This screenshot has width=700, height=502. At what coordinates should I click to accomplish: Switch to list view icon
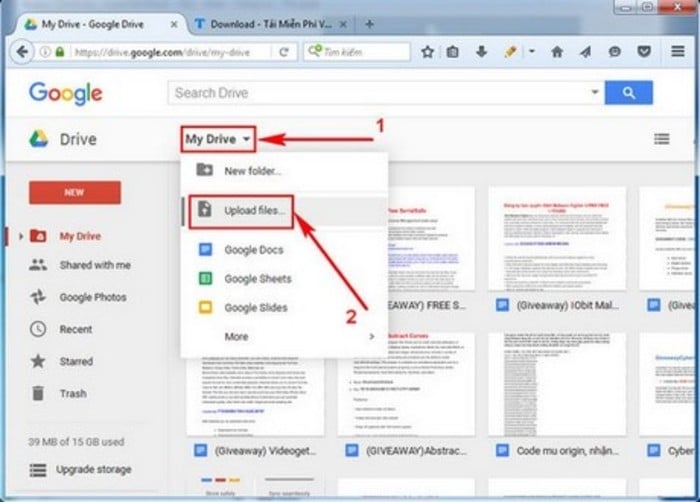point(662,139)
